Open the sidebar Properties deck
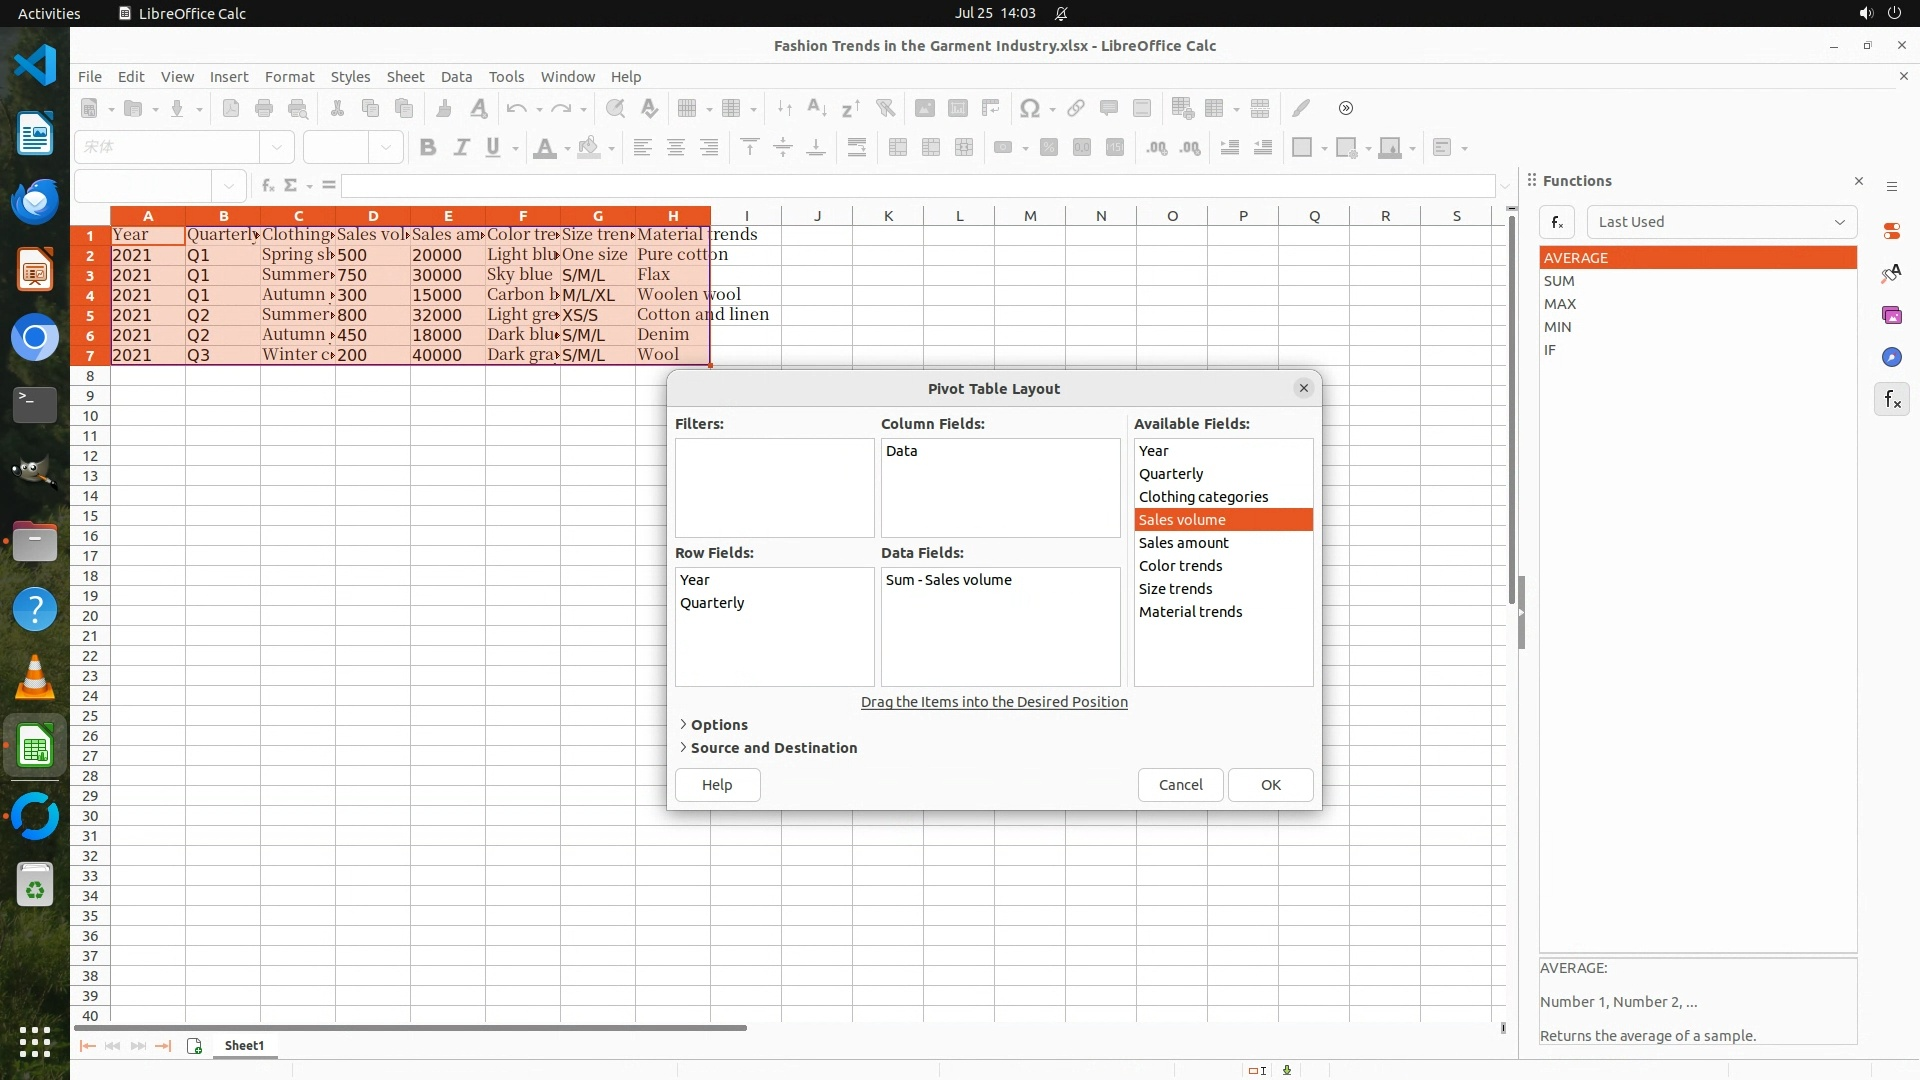1920x1080 pixels. pos(1891,231)
